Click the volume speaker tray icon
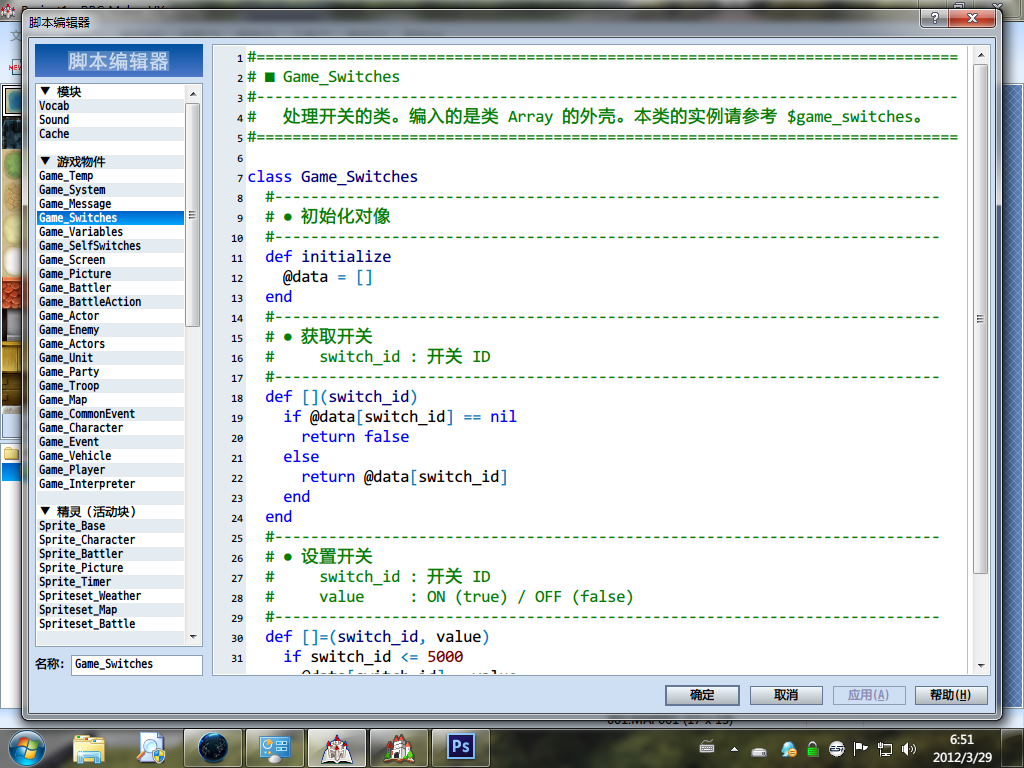 click(908, 748)
